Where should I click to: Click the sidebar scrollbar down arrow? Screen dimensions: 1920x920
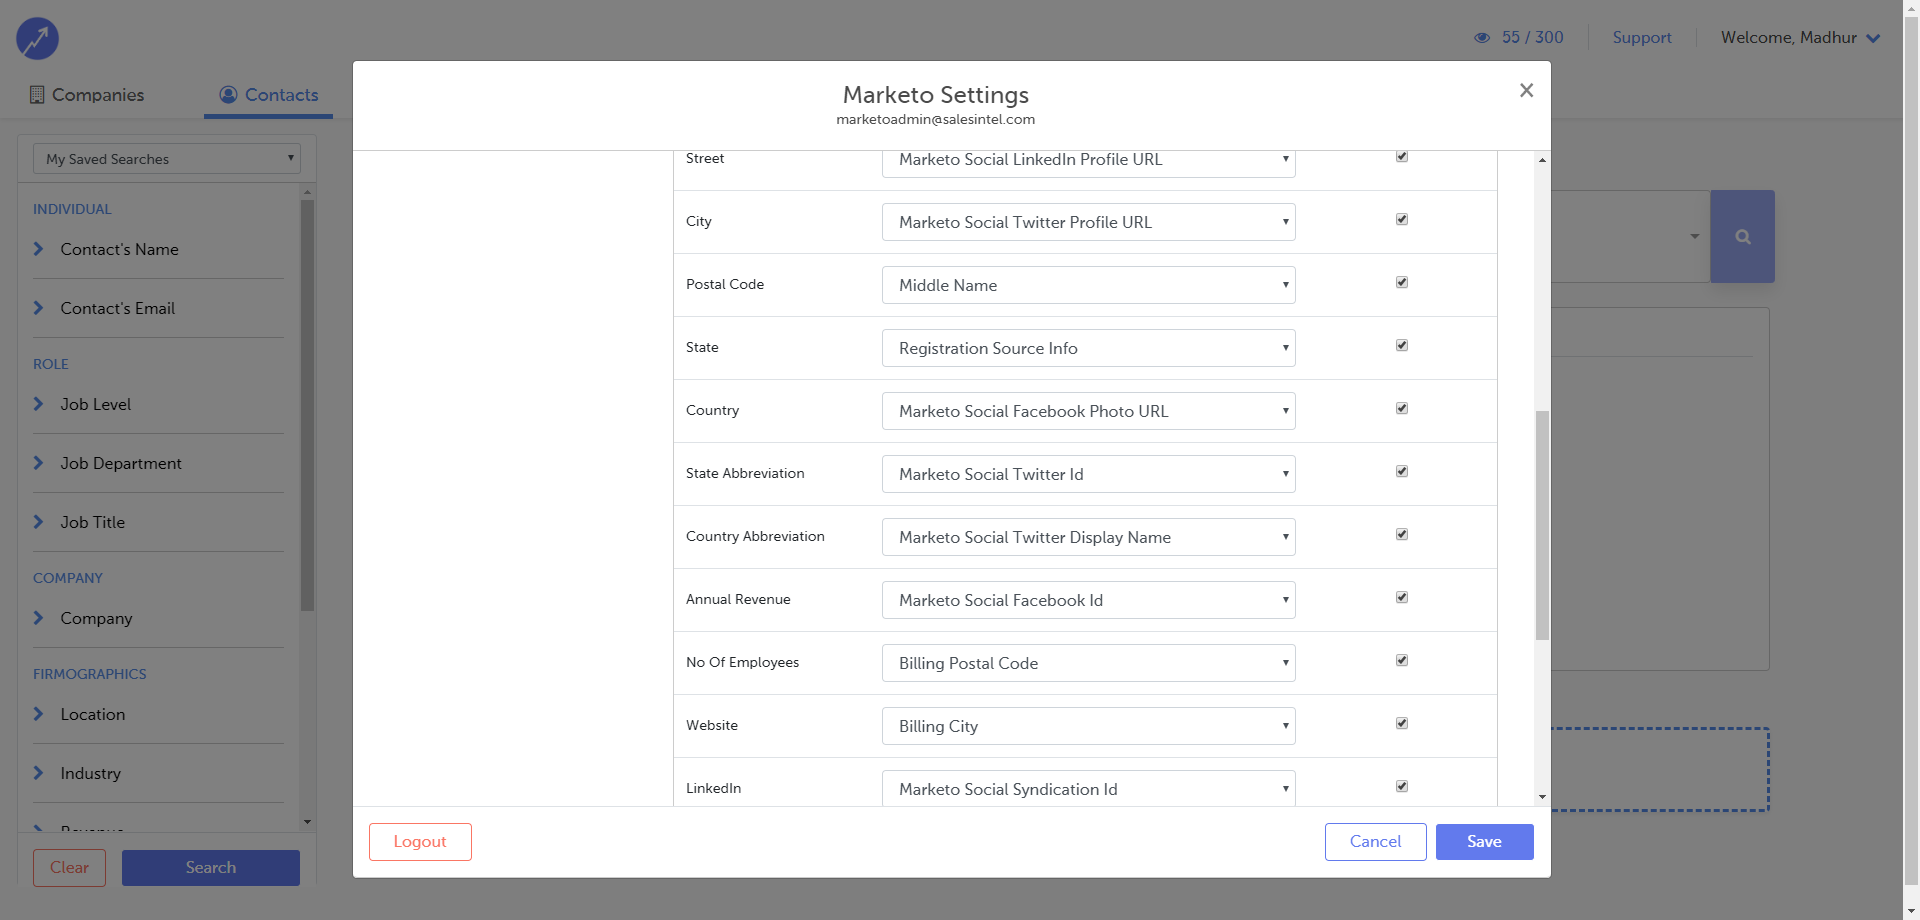coord(307,822)
